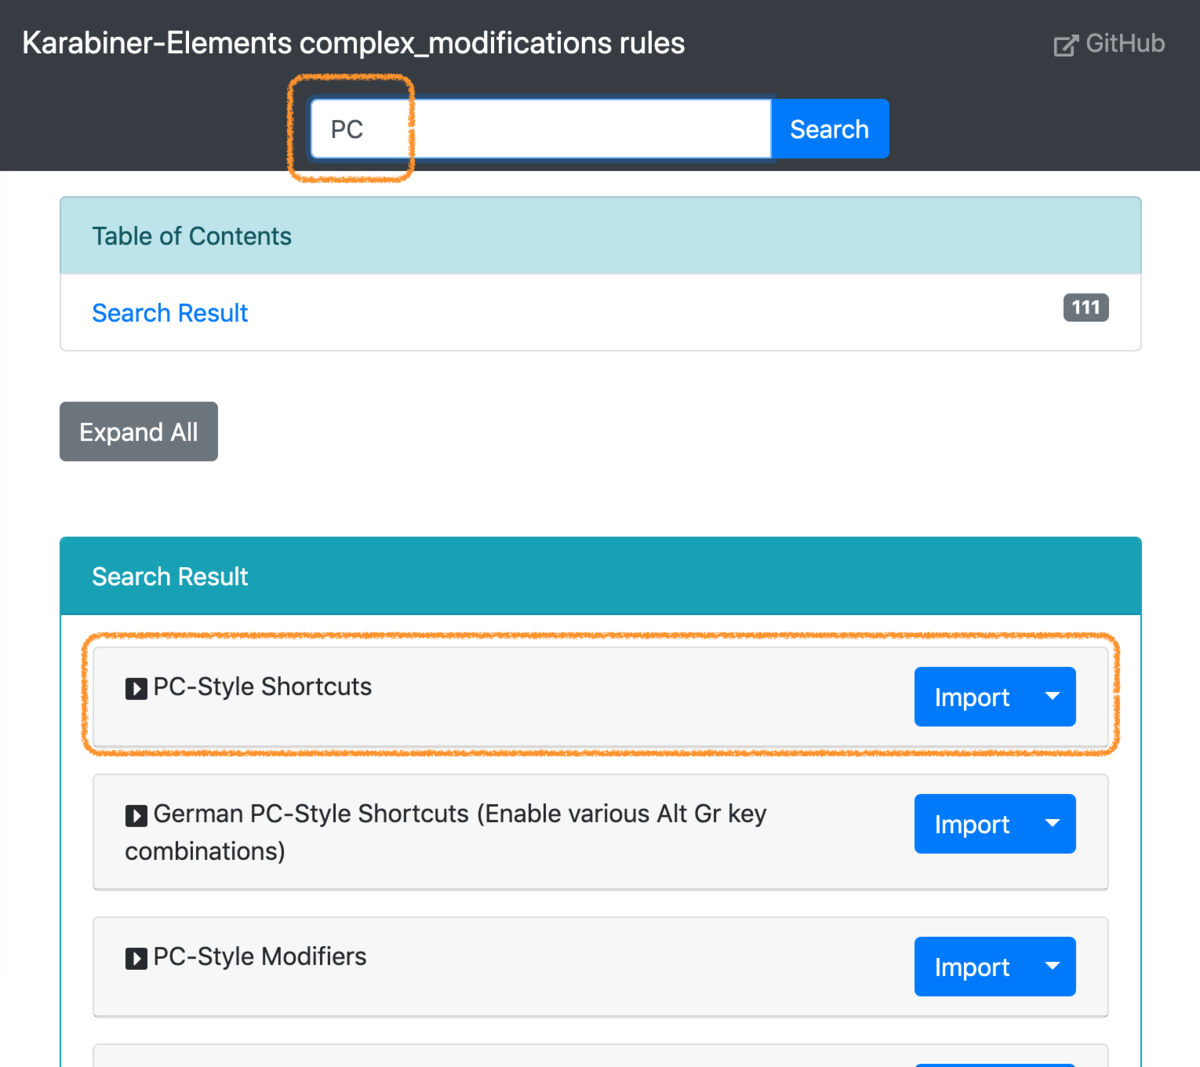Import the German PC-Style Shortcuts rule

972,824
